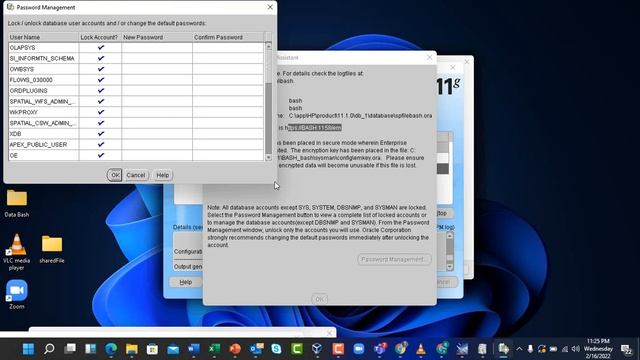Viewport: 640px width, 360px height.
Task: Toggle lock checkbox for OLAPSYS account
Action: pyautogui.click(x=100, y=48)
